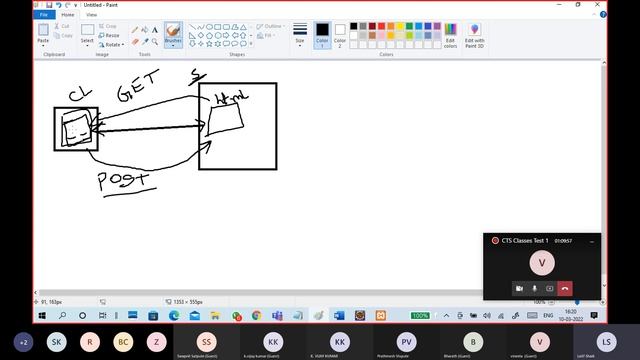
Task: Open the Select dropdown arrow
Action: (x=87, y=45)
